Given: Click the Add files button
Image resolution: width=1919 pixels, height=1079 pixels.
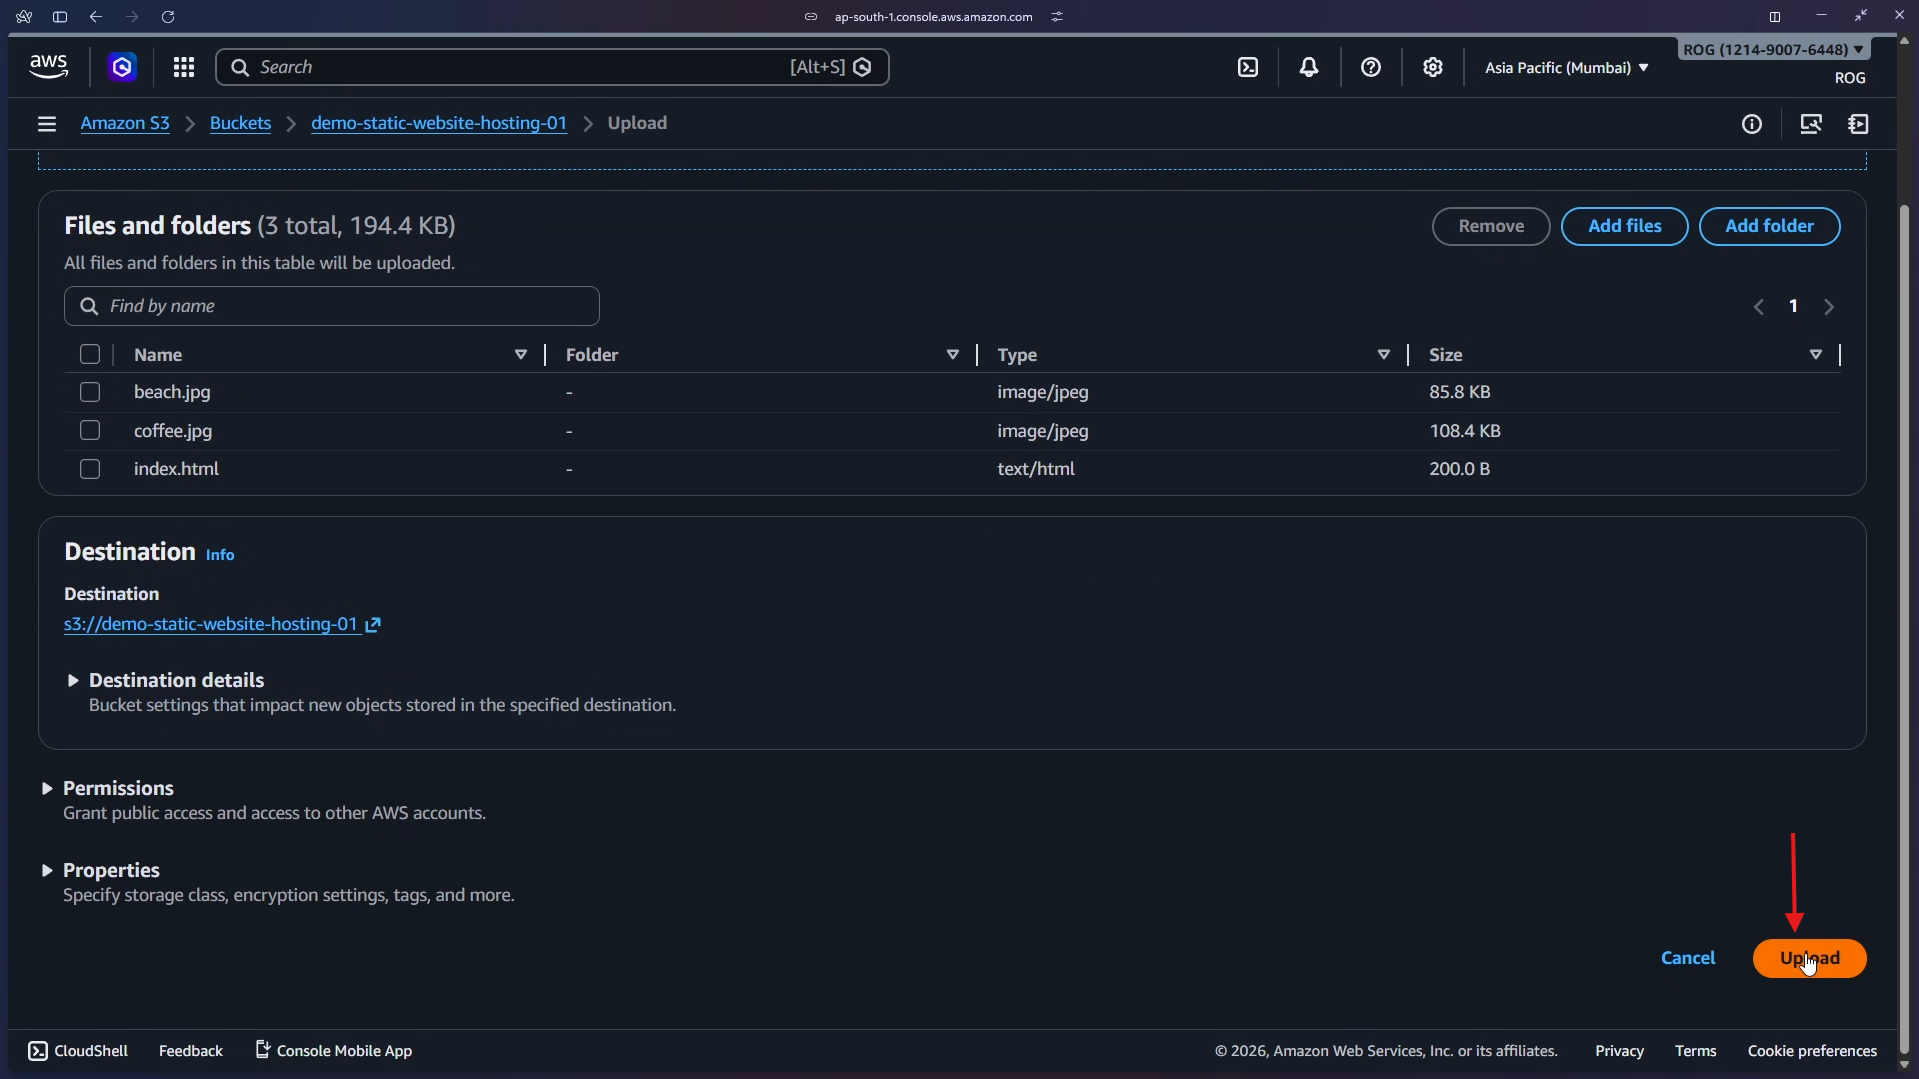Looking at the screenshot, I should click(1624, 226).
